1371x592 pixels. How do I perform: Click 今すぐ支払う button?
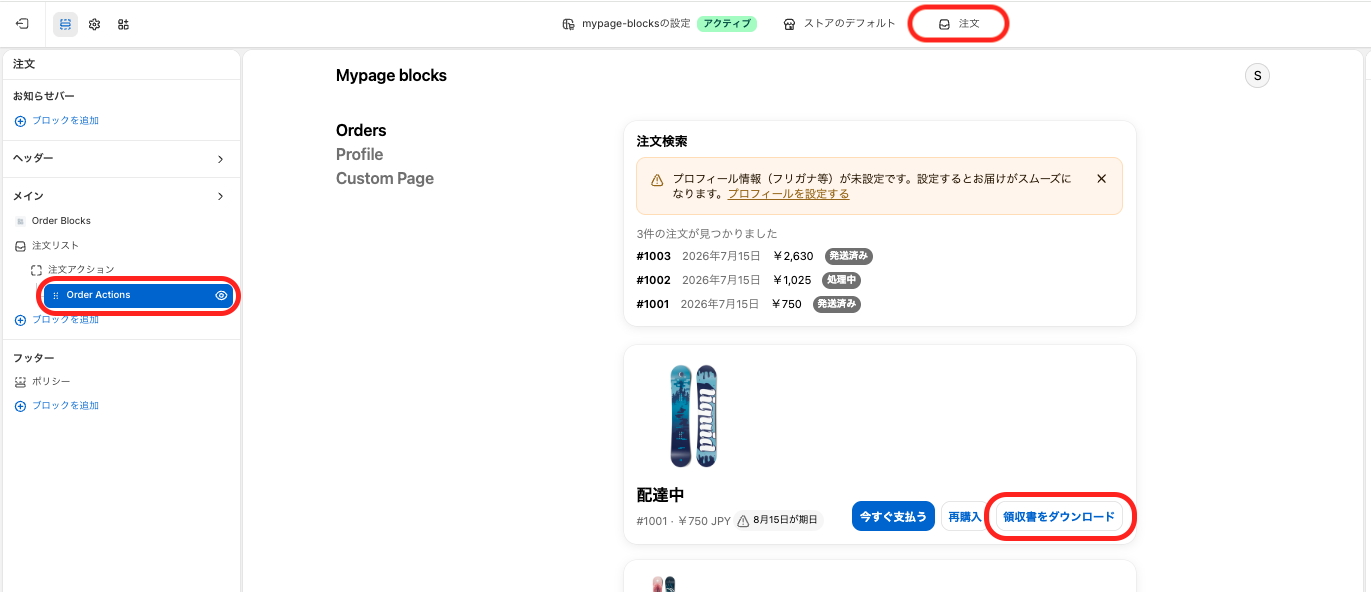893,516
